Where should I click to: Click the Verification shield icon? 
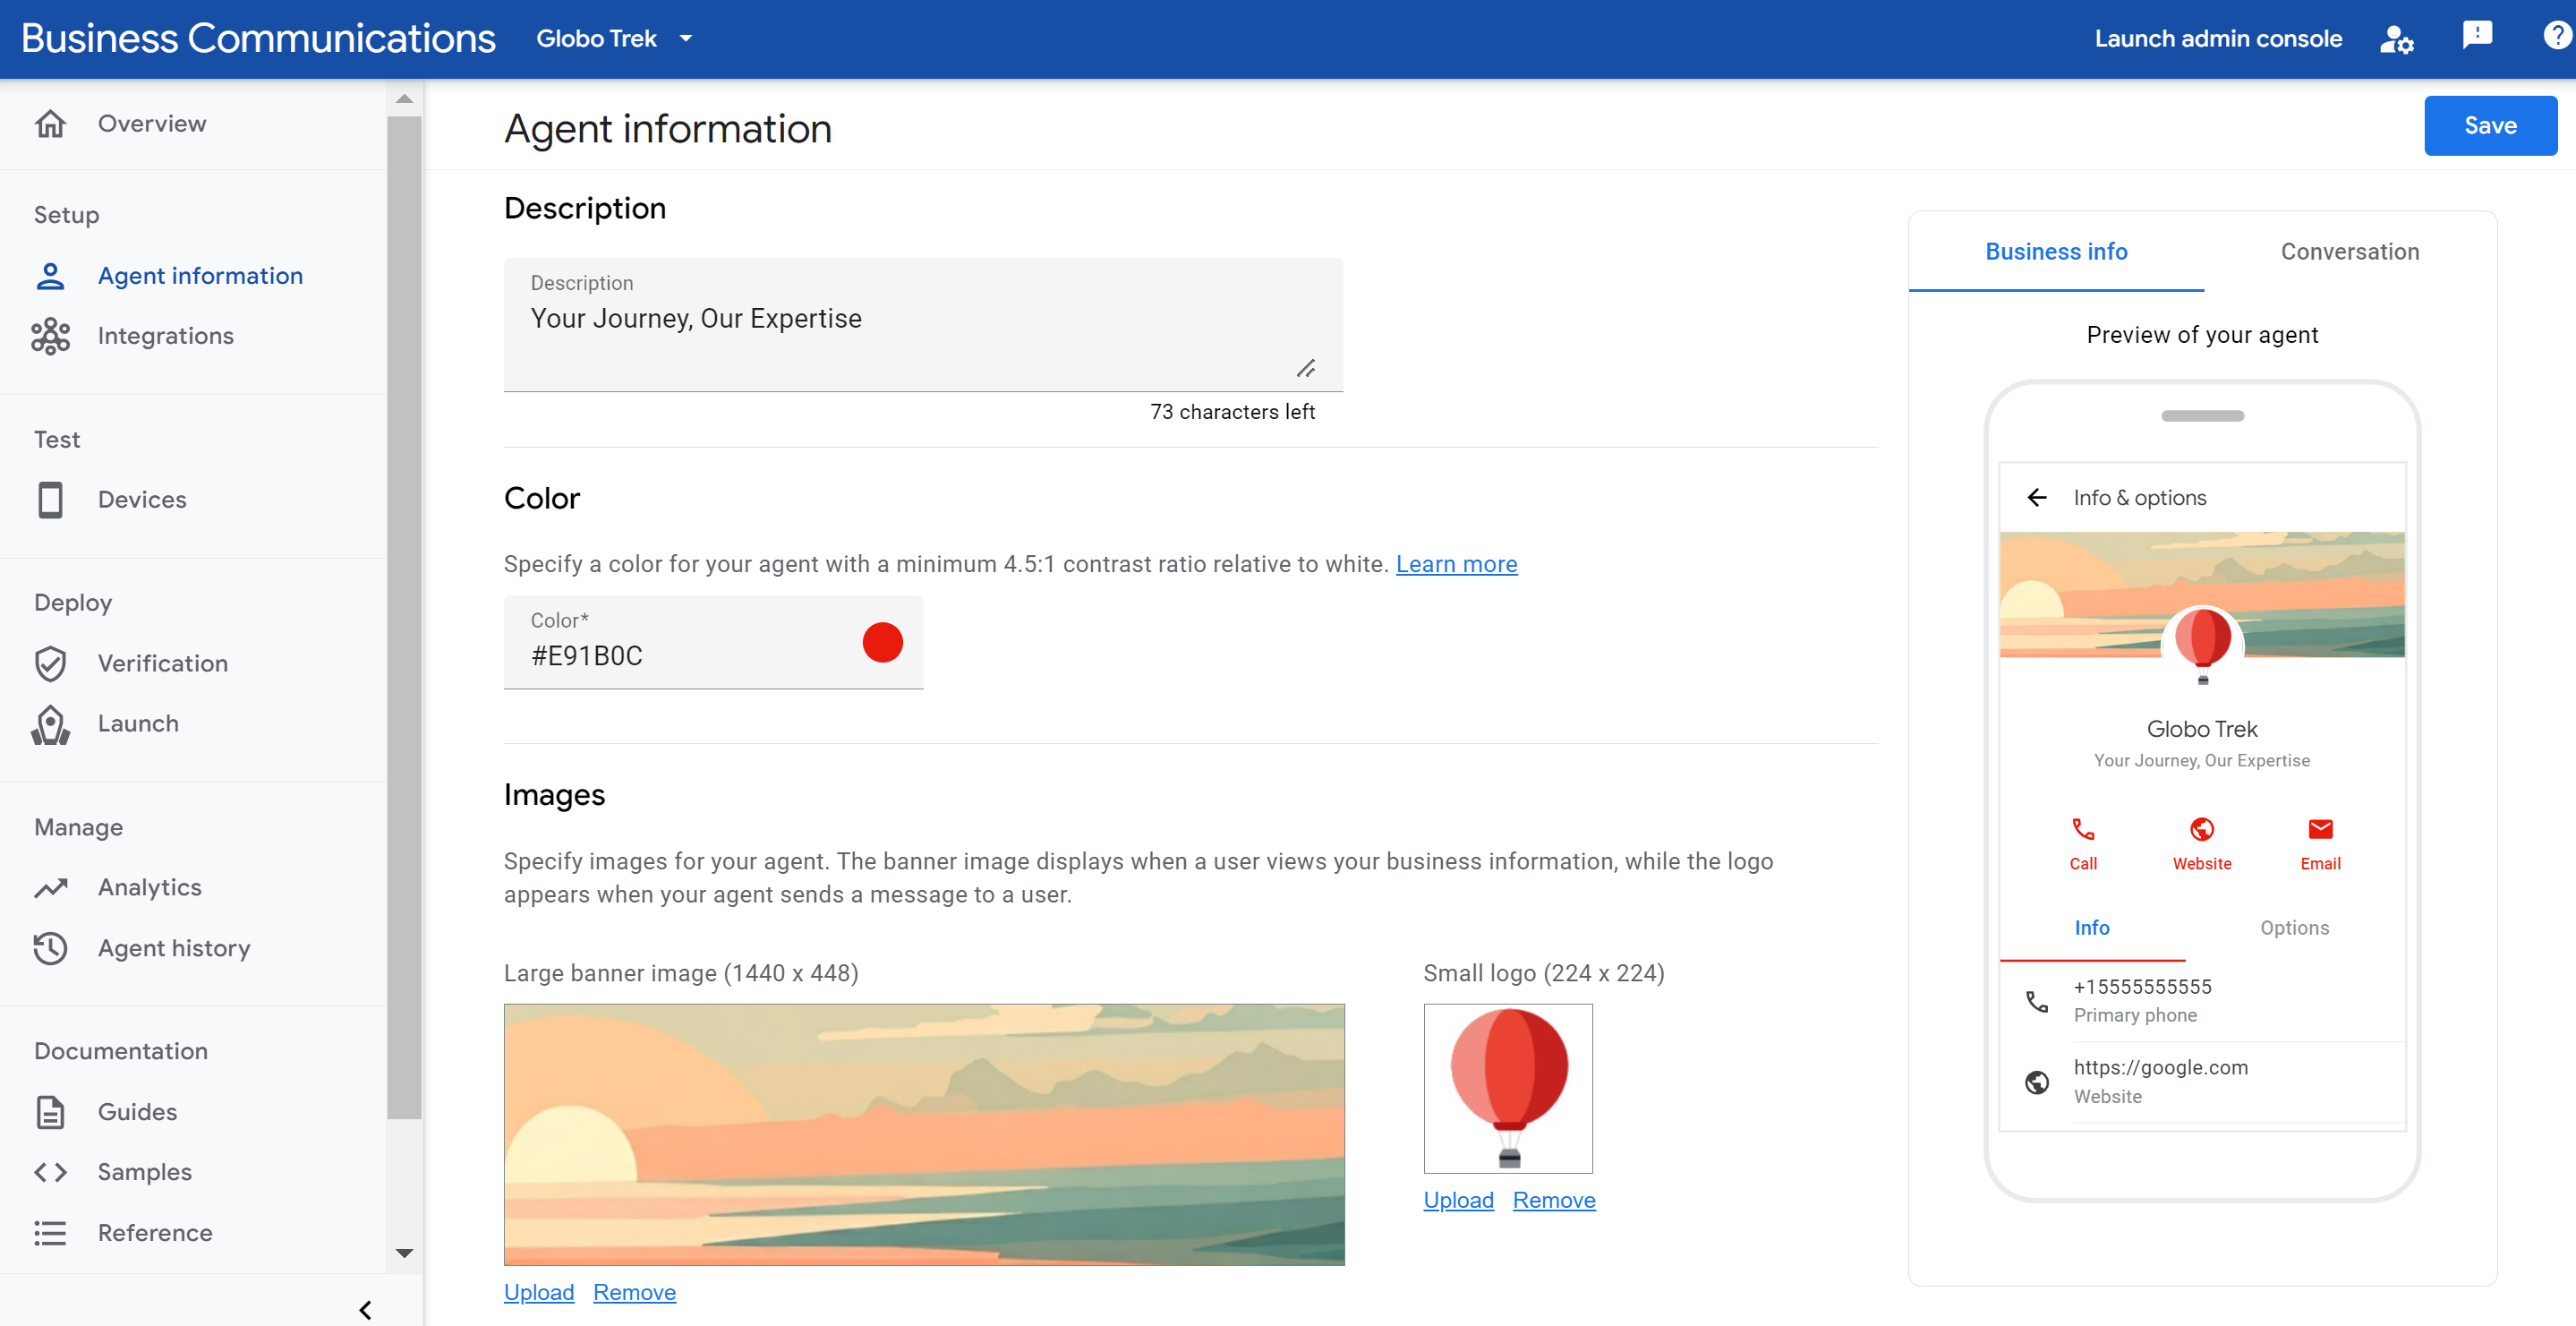(x=51, y=663)
